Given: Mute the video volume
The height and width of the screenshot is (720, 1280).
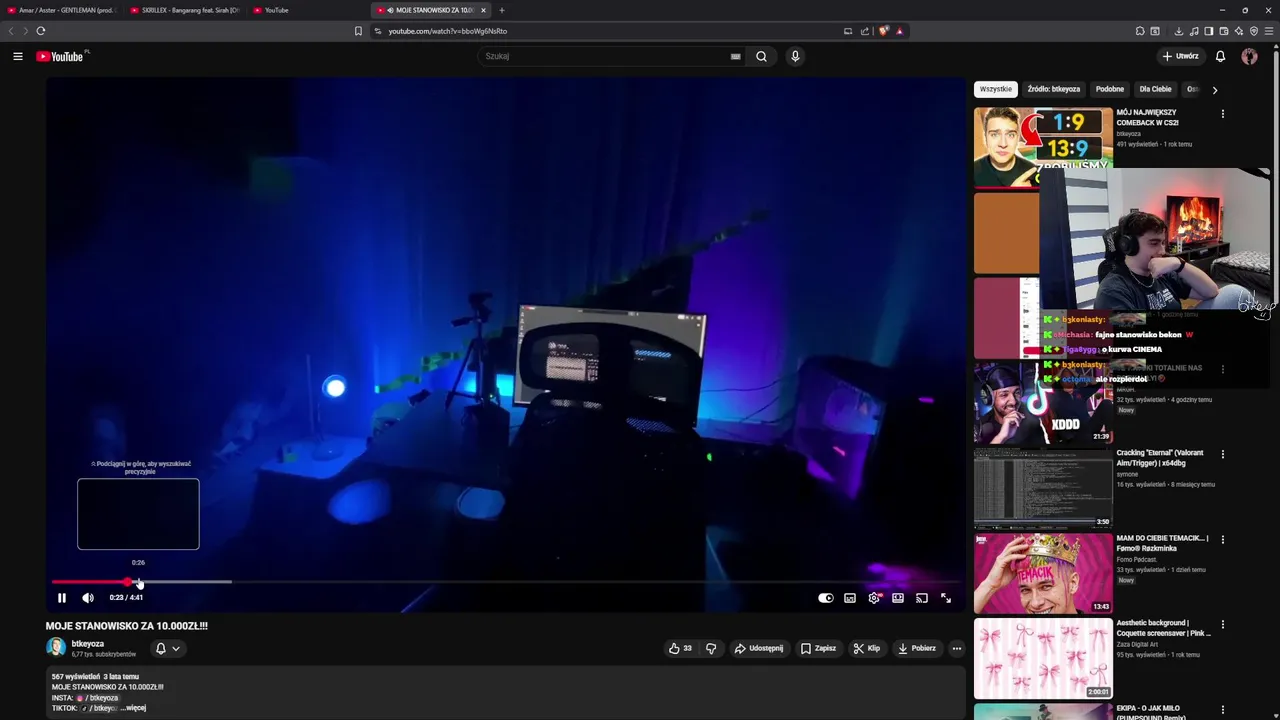Looking at the screenshot, I should coord(88,598).
